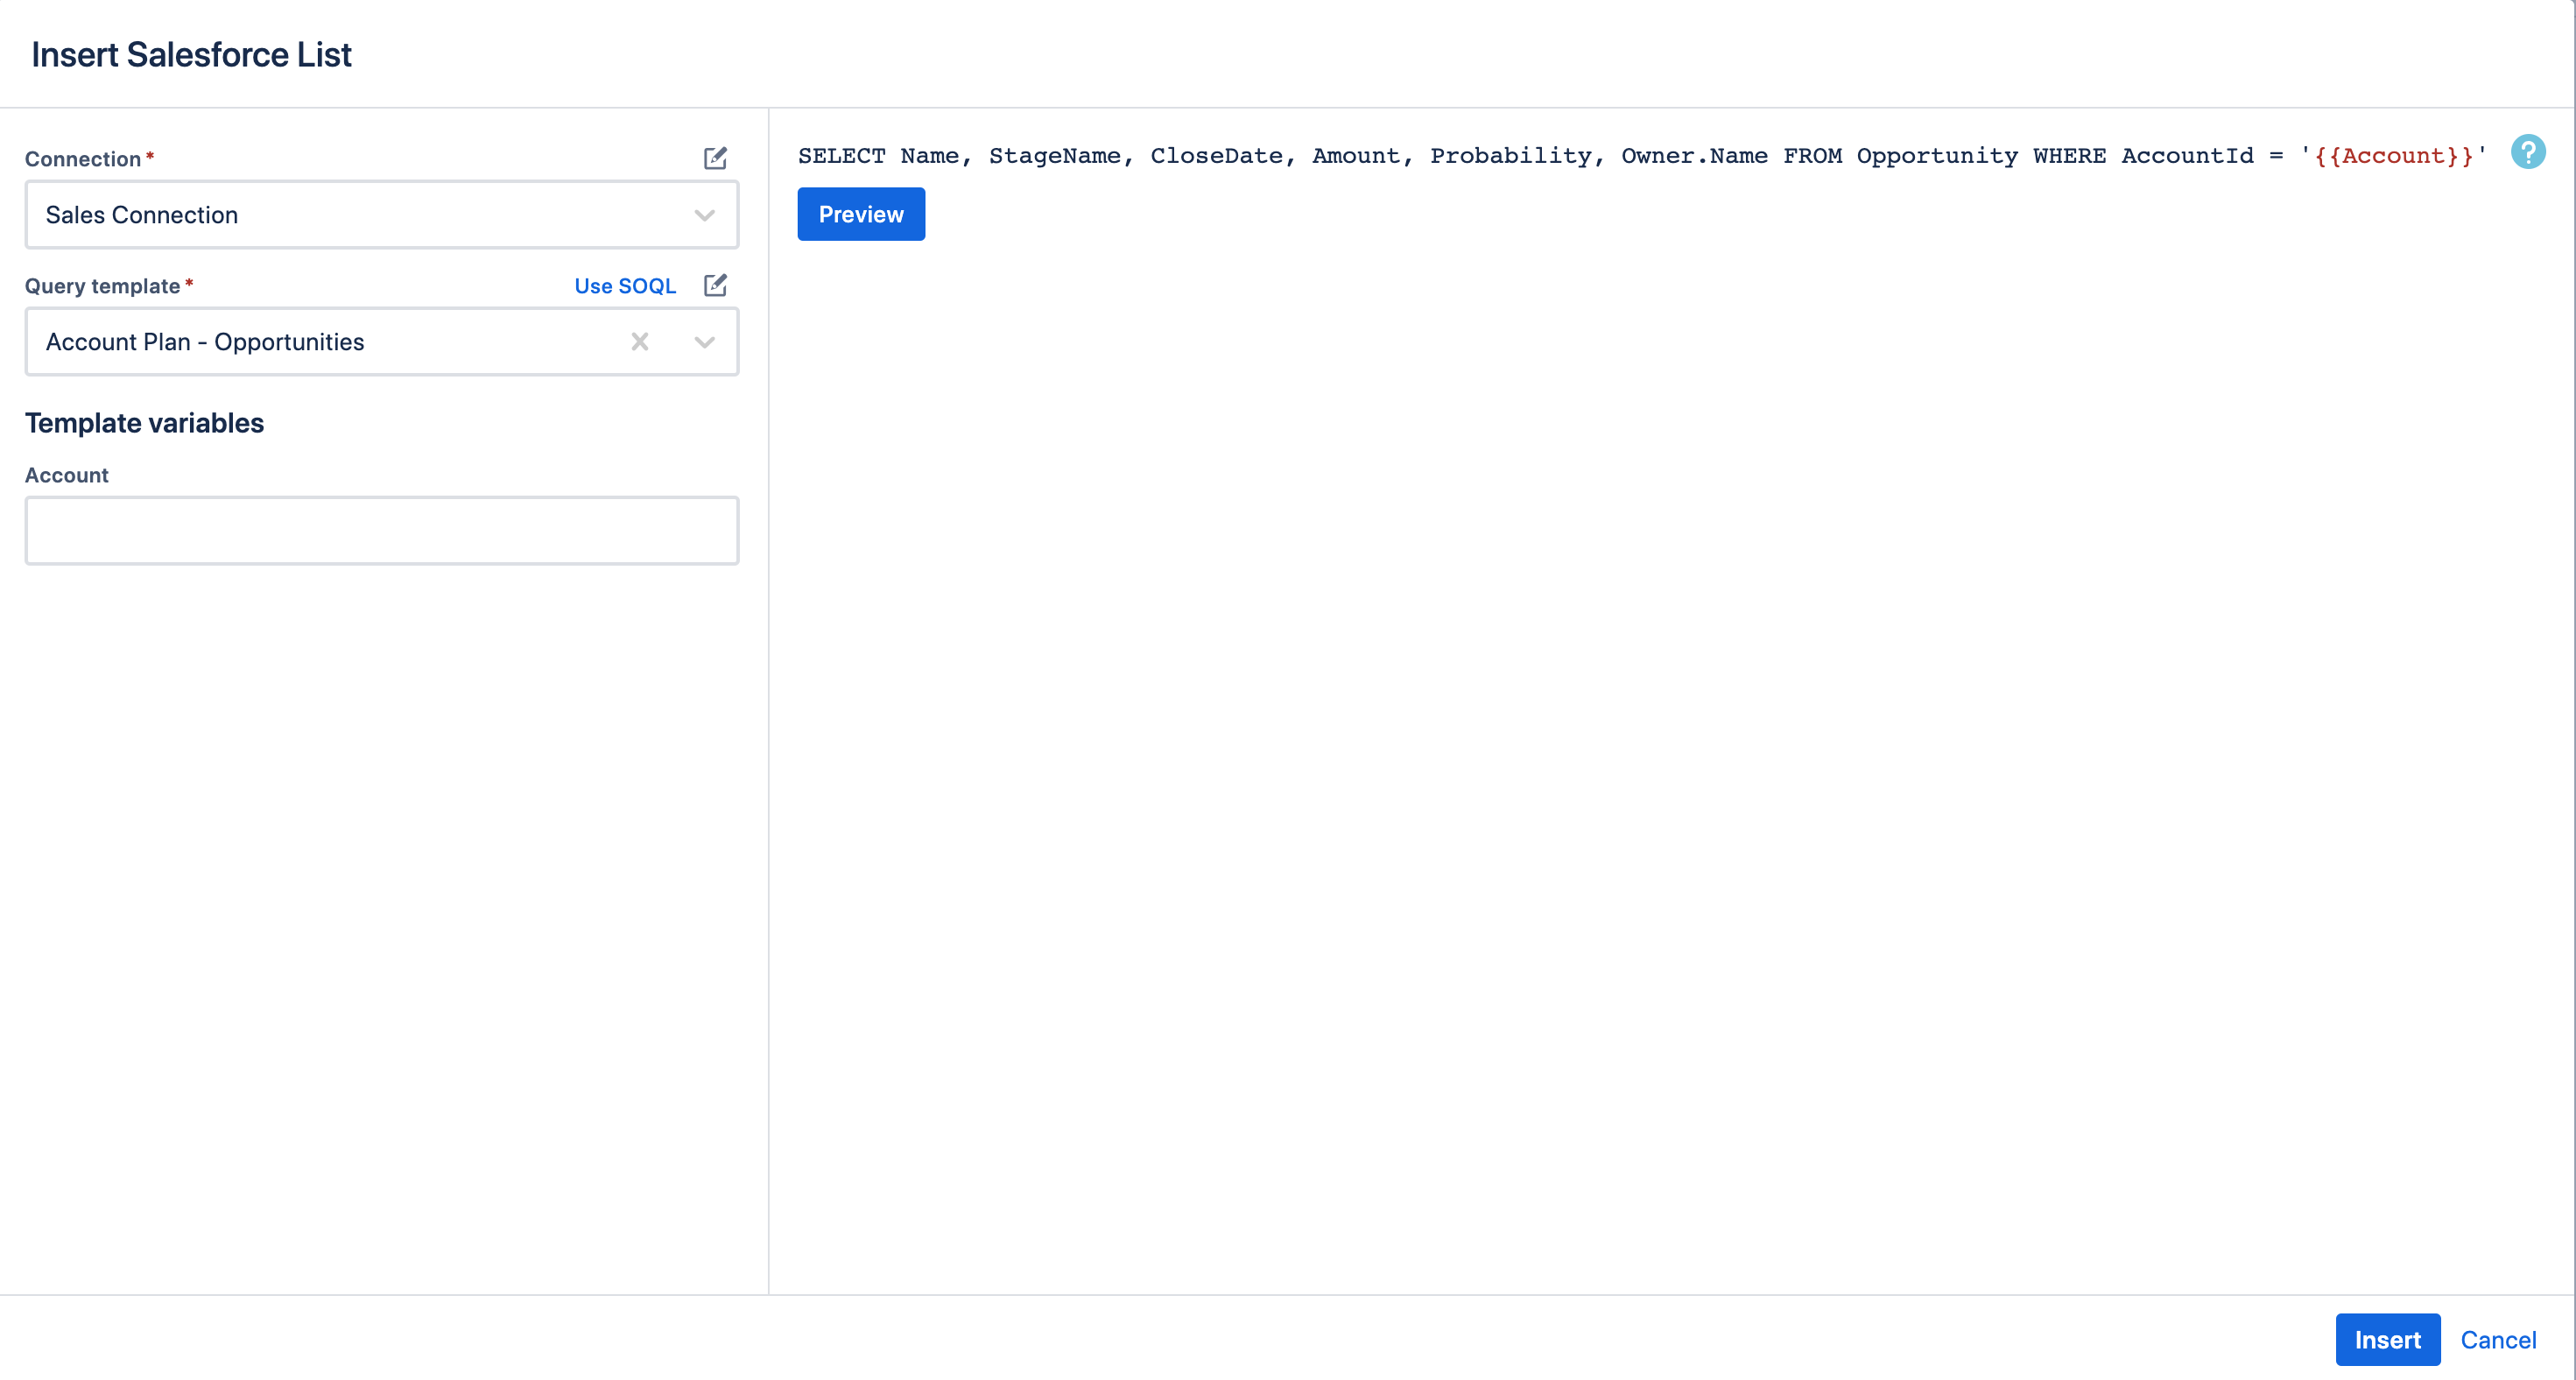The width and height of the screenshot is (2576, 1380).
Task: Click the Template variables heading
Action: click(145, 423)
